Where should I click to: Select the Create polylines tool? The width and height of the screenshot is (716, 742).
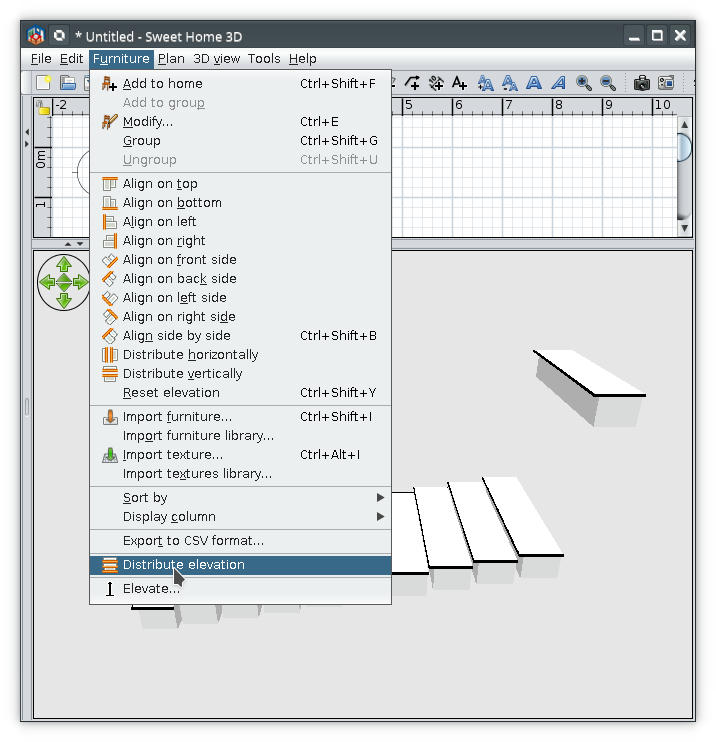(412, 83)
